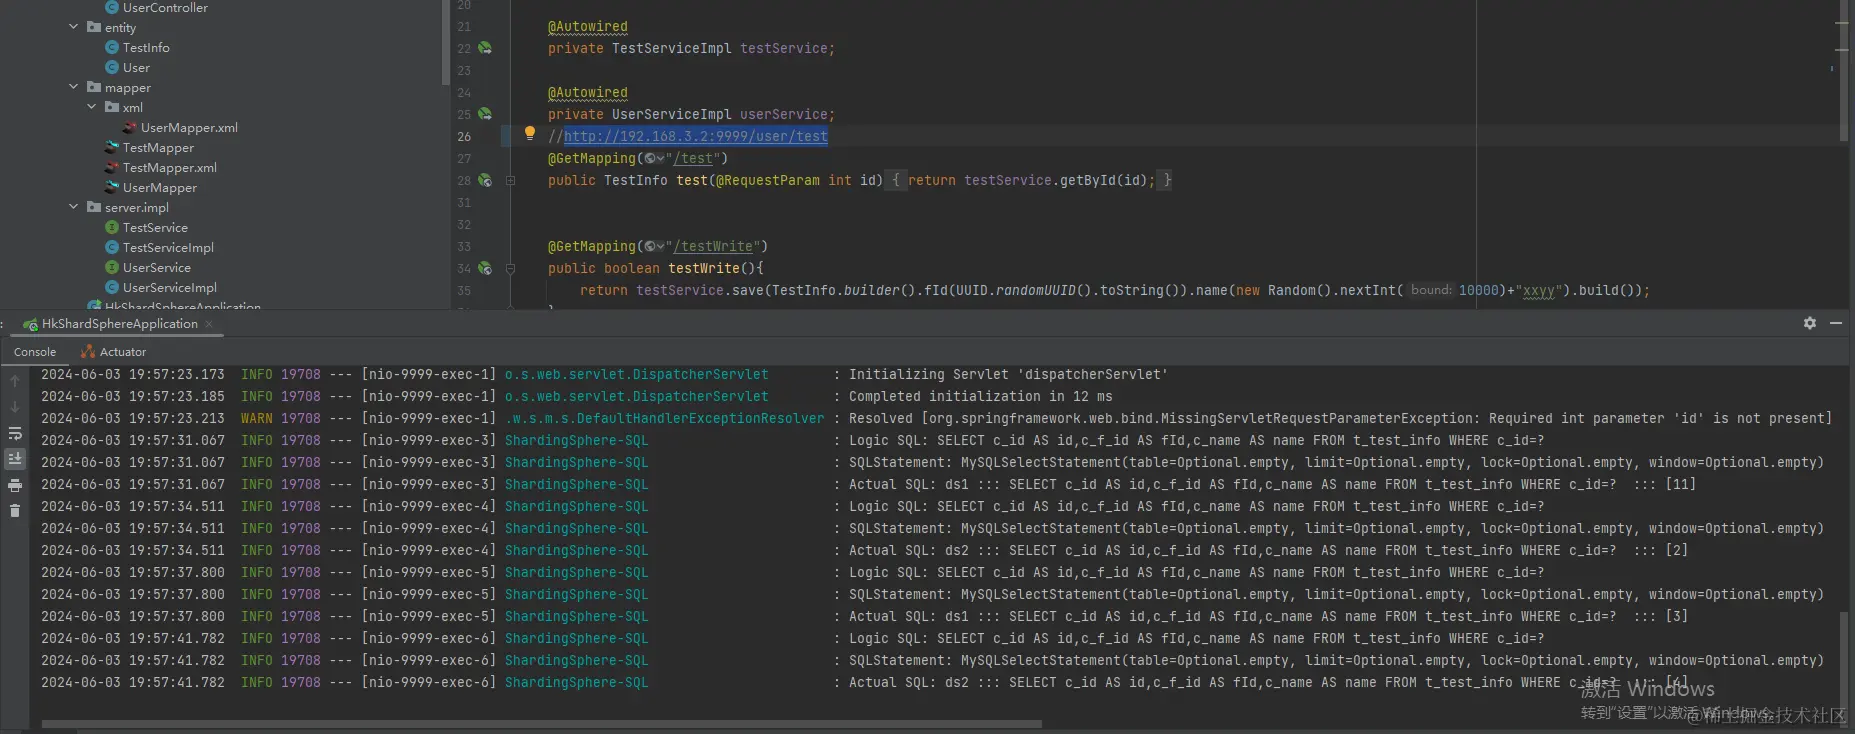Click the request mapping gutter icon at line 34
This screenshot has width=1855, height=734.
coord(485,268)
